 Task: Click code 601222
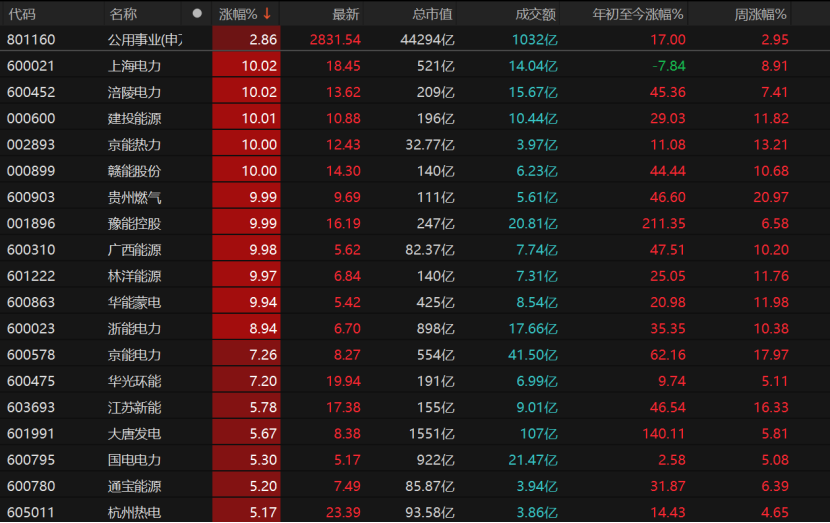[x=31, y=276]
